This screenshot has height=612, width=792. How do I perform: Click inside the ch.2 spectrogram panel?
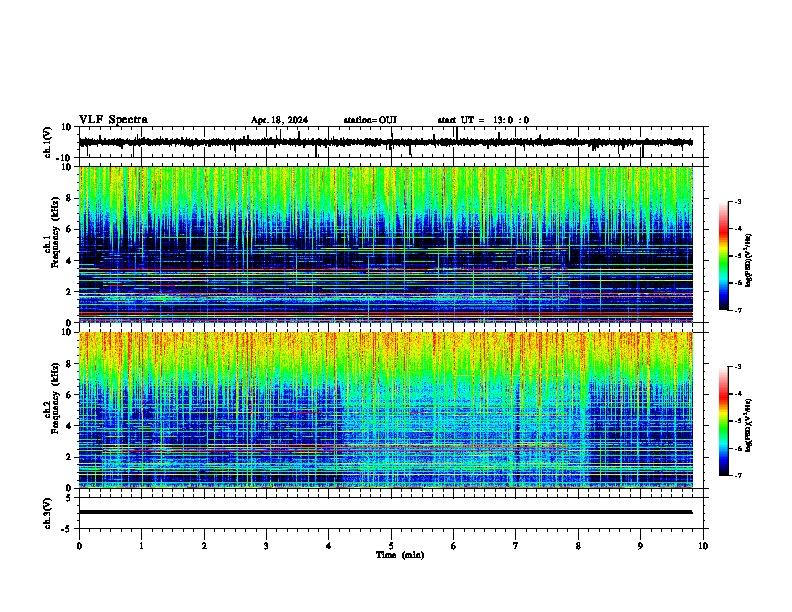pyautogui.click(x=386, y=410)
